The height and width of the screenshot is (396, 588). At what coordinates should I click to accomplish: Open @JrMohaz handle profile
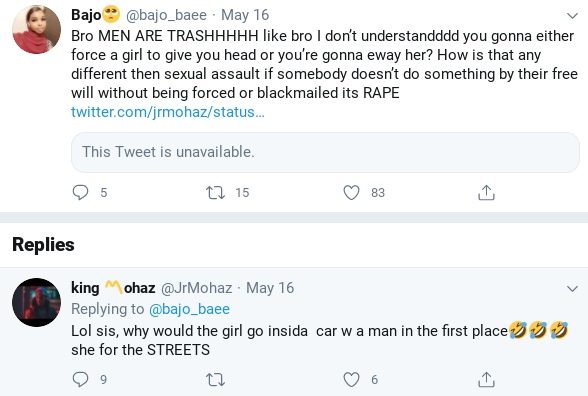point(196,288)
